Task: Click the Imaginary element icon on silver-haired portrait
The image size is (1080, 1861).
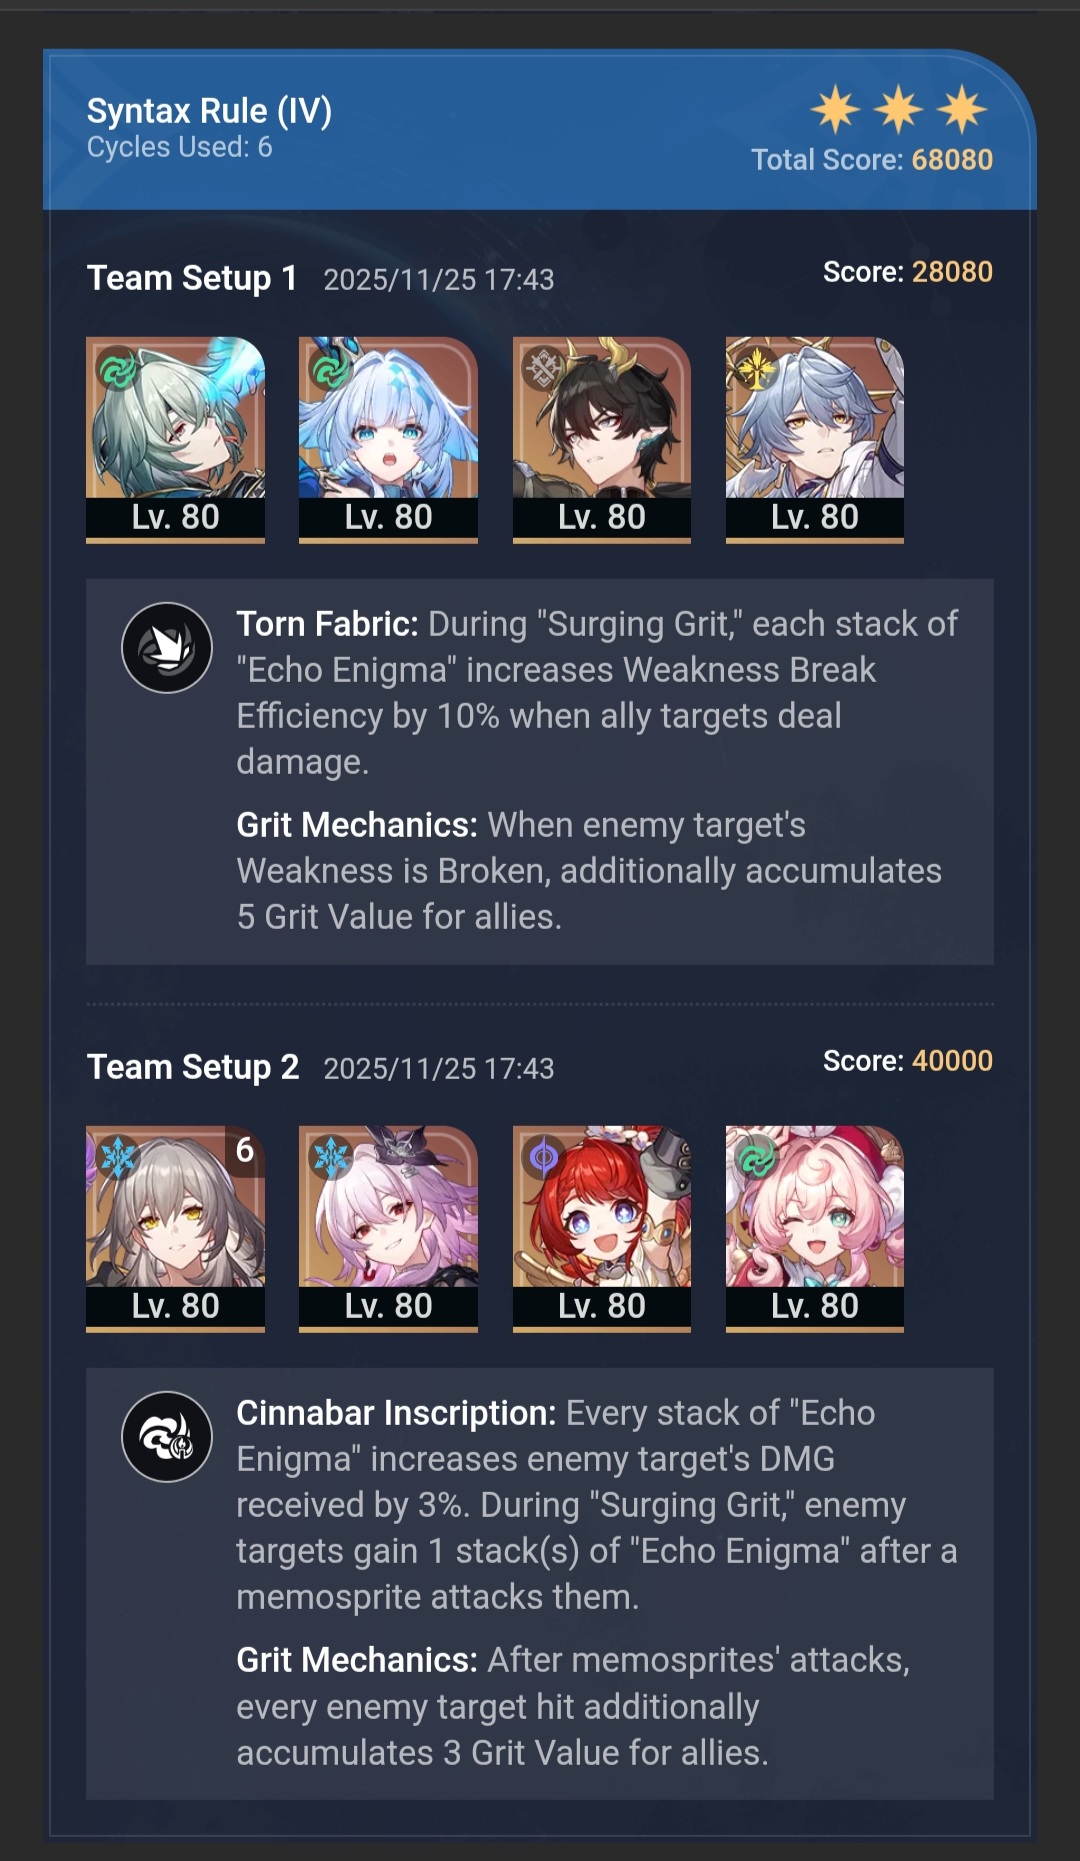Action: 757,370
